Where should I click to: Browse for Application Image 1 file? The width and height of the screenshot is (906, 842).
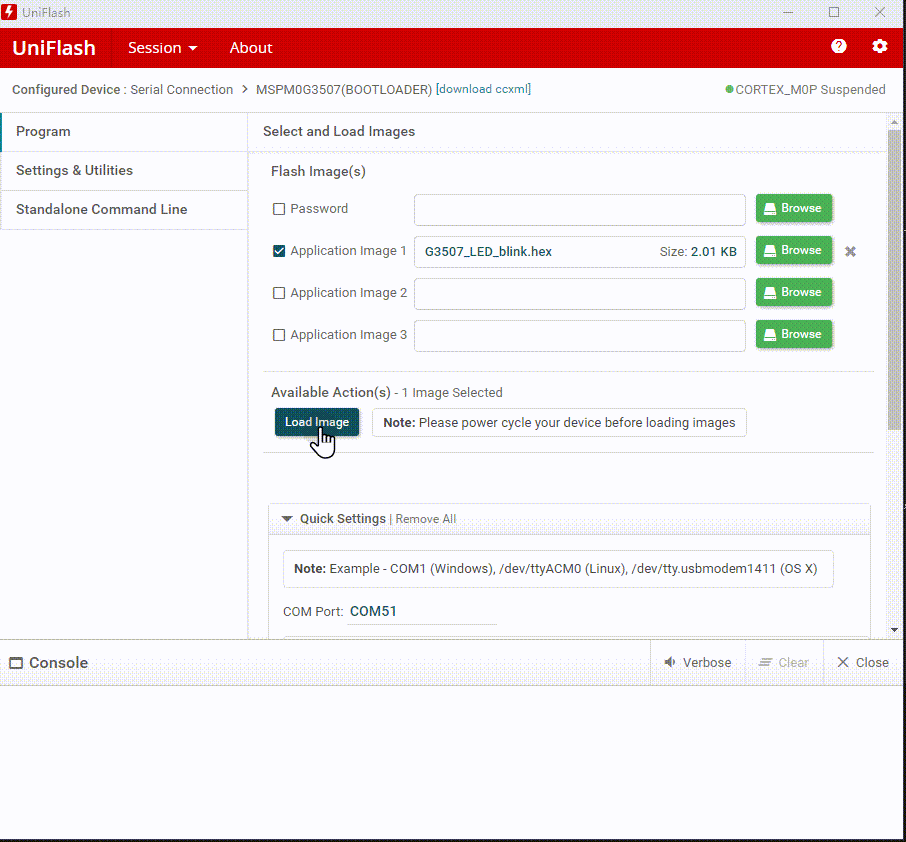click(794, 250)
